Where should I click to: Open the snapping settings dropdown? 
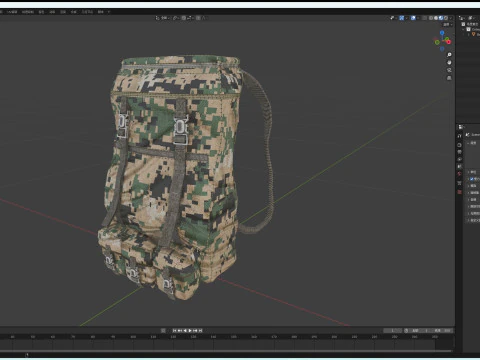[190, 18]
